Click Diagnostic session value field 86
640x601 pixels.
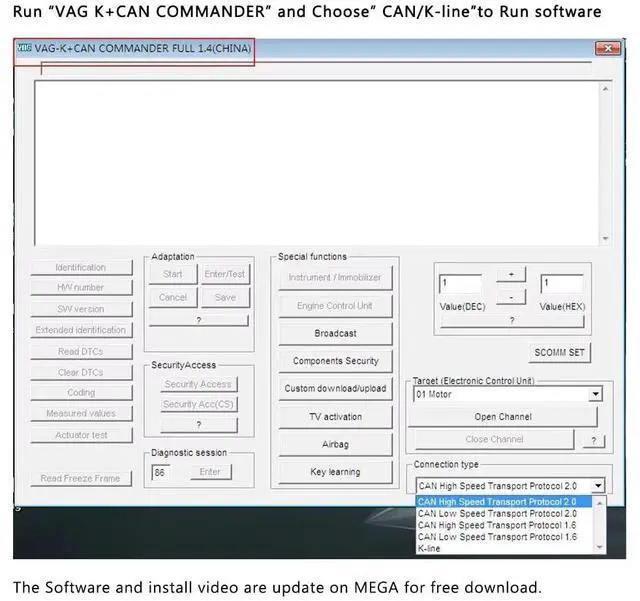(x=161, y=472)
